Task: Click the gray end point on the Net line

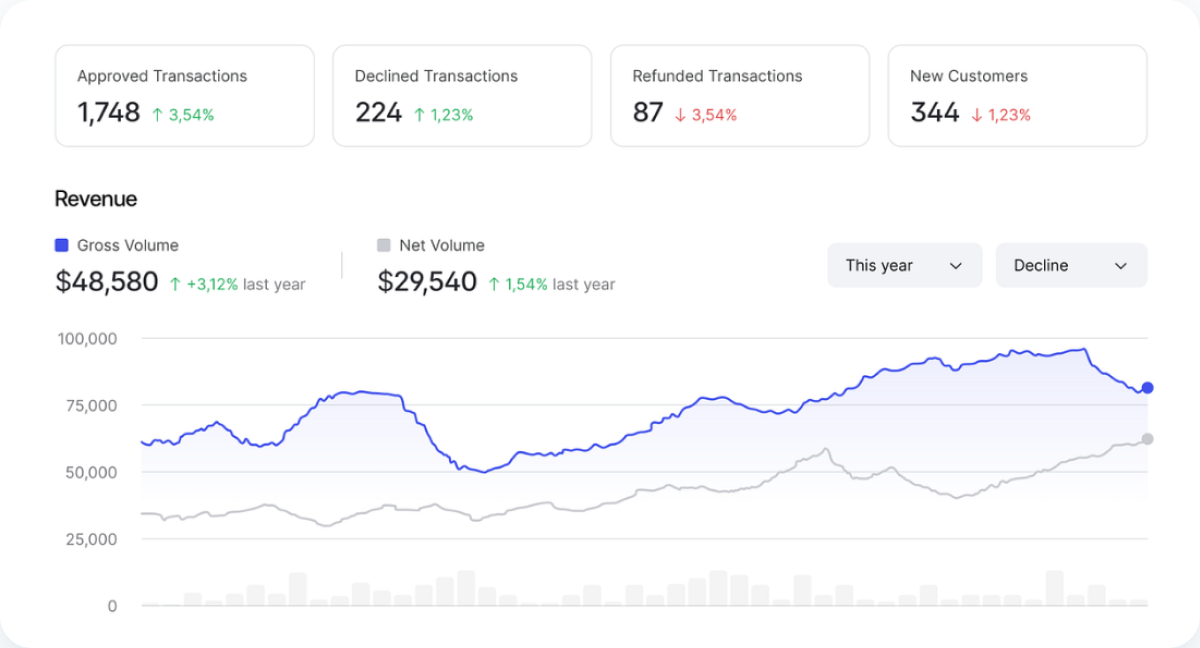Action: [1147, 439]
